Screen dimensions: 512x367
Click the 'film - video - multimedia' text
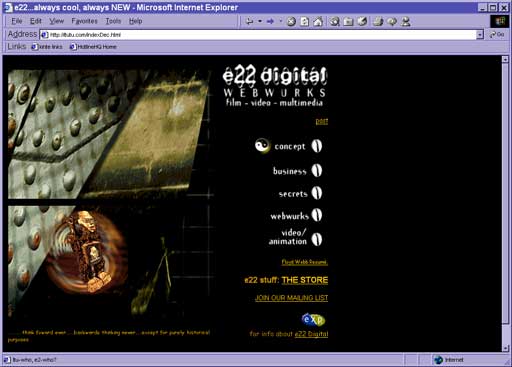tap(274, 103)
